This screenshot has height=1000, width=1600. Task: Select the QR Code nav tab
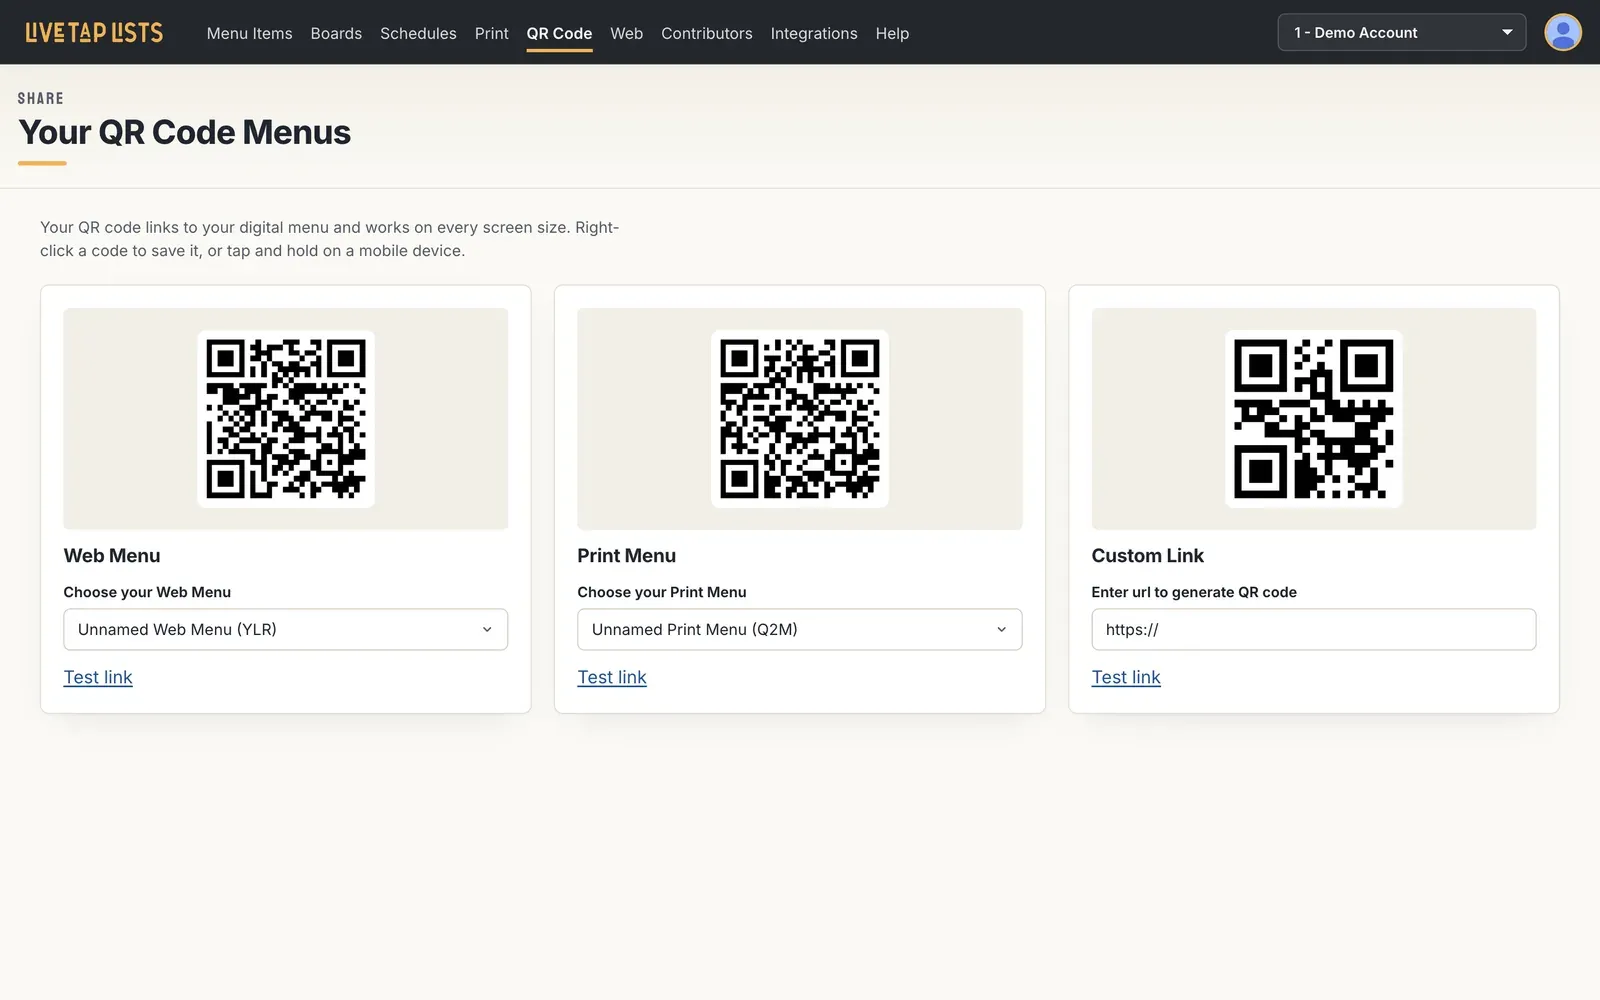point(559,33)
